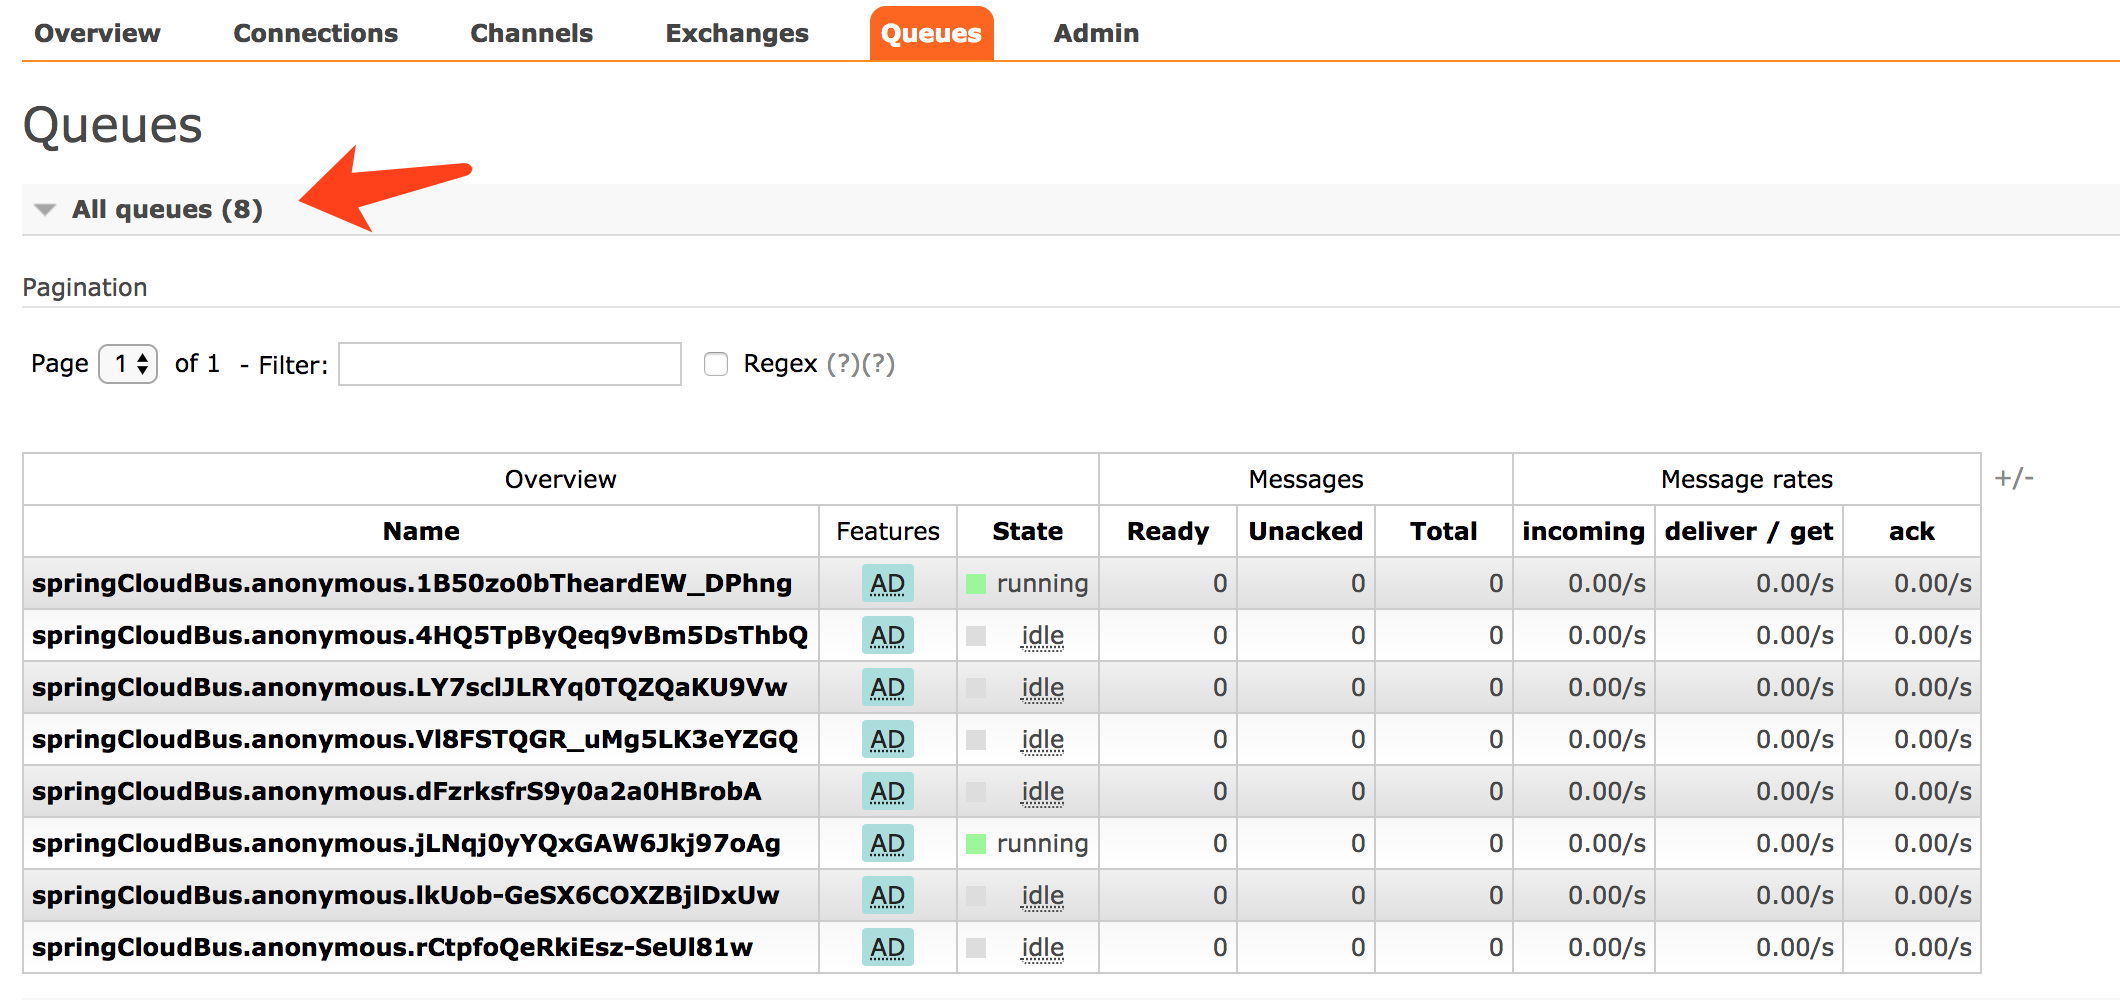This screenshot has width=2120, height=1000.
Task: Sort table by Total column
Action: tap(1444, 531)
